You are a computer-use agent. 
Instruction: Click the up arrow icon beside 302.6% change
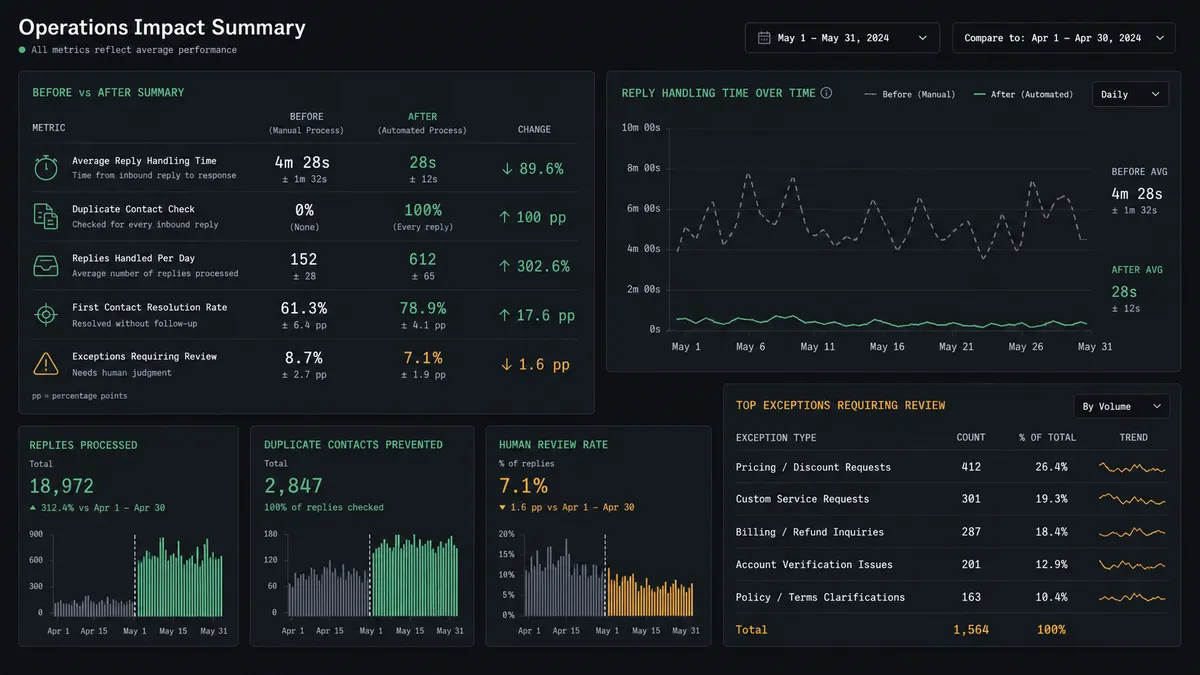pos(505,266)
